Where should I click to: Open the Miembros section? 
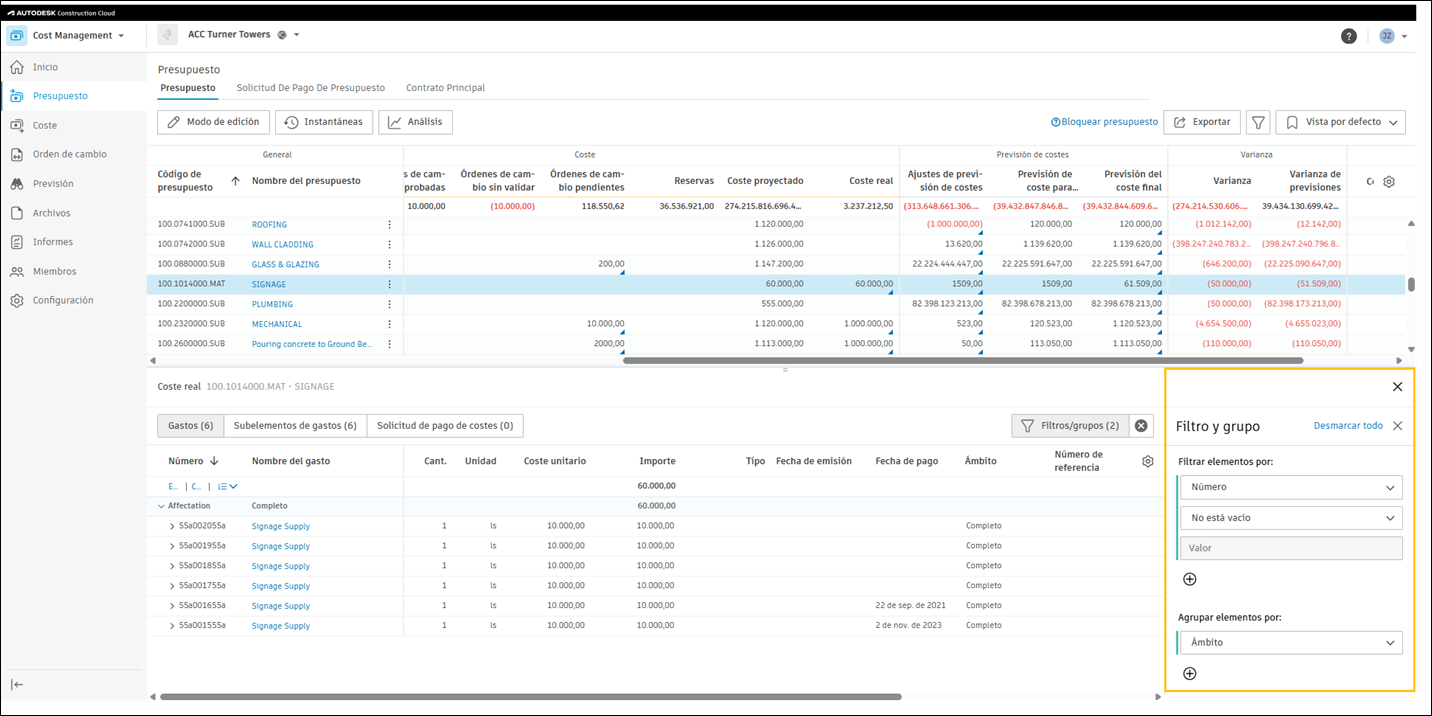click(54, 271)
